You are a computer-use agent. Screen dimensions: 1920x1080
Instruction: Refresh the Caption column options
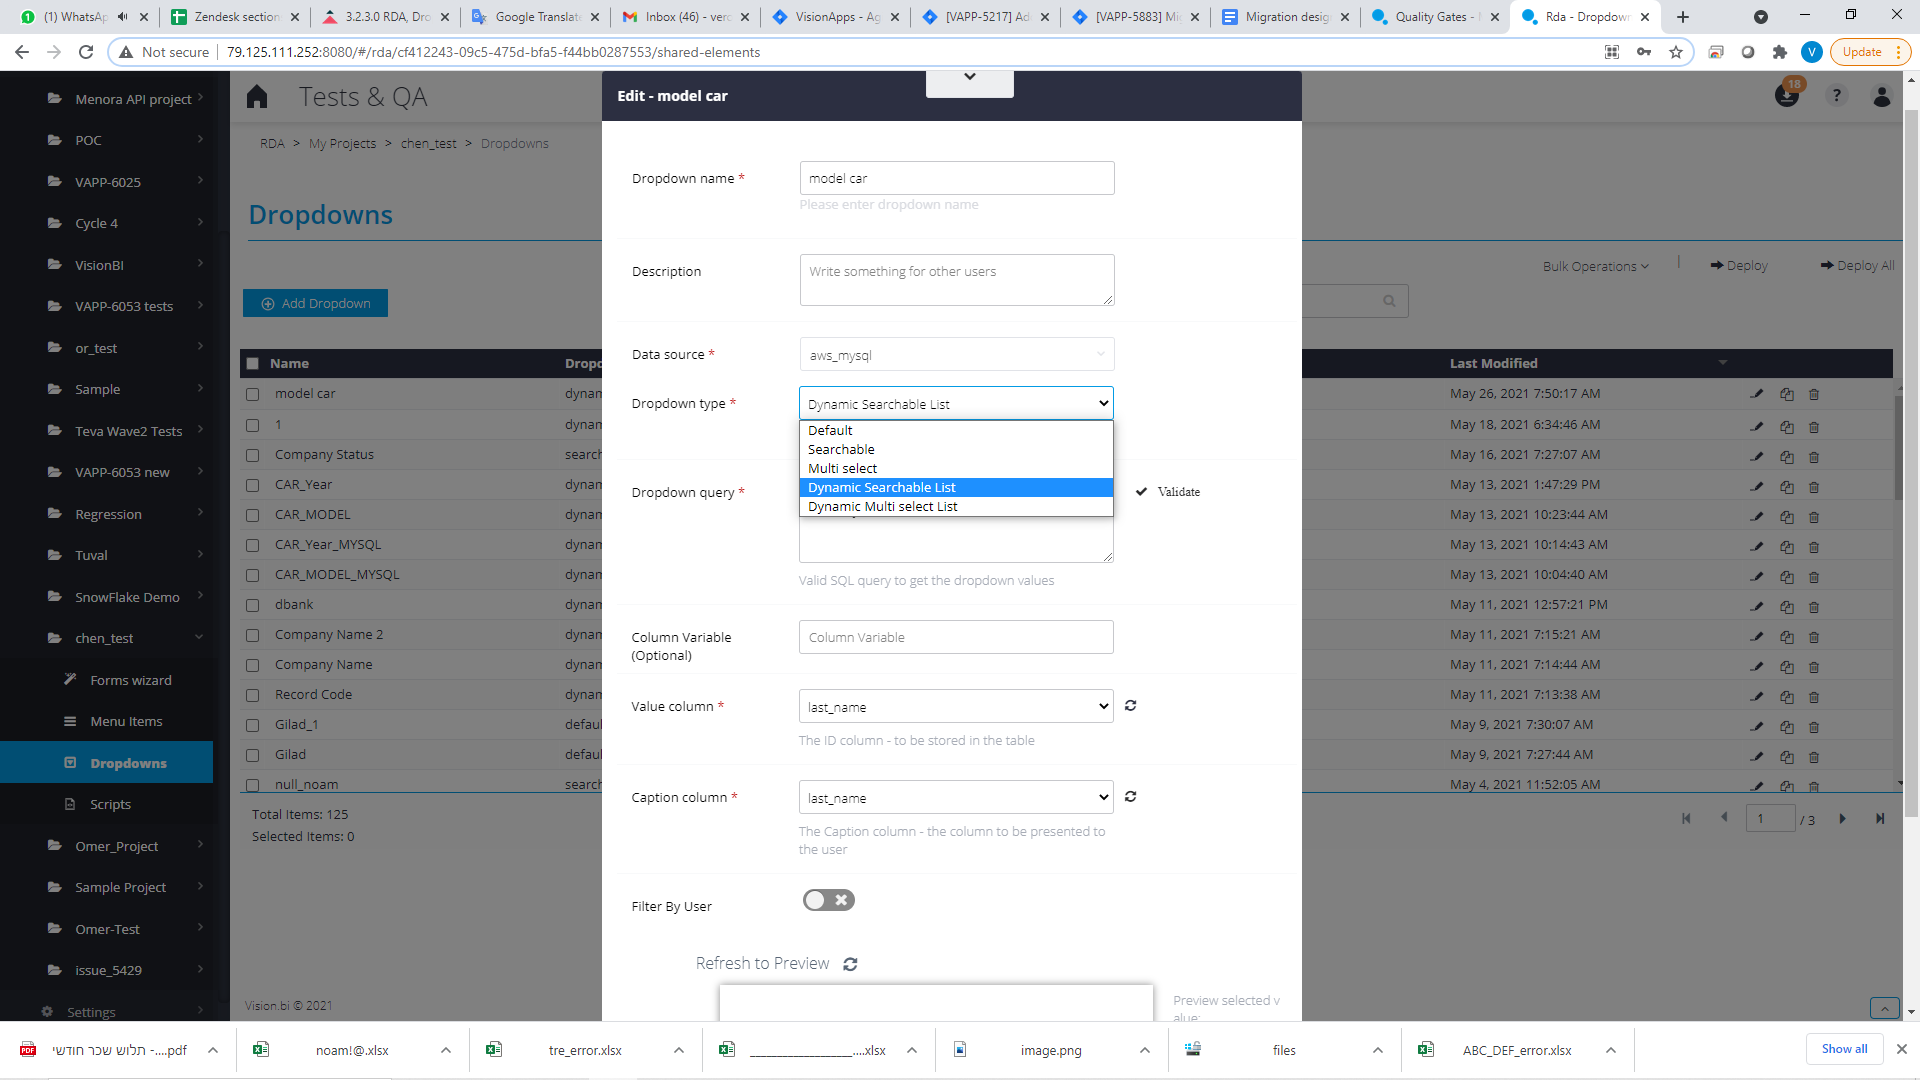click(1130, 797)
